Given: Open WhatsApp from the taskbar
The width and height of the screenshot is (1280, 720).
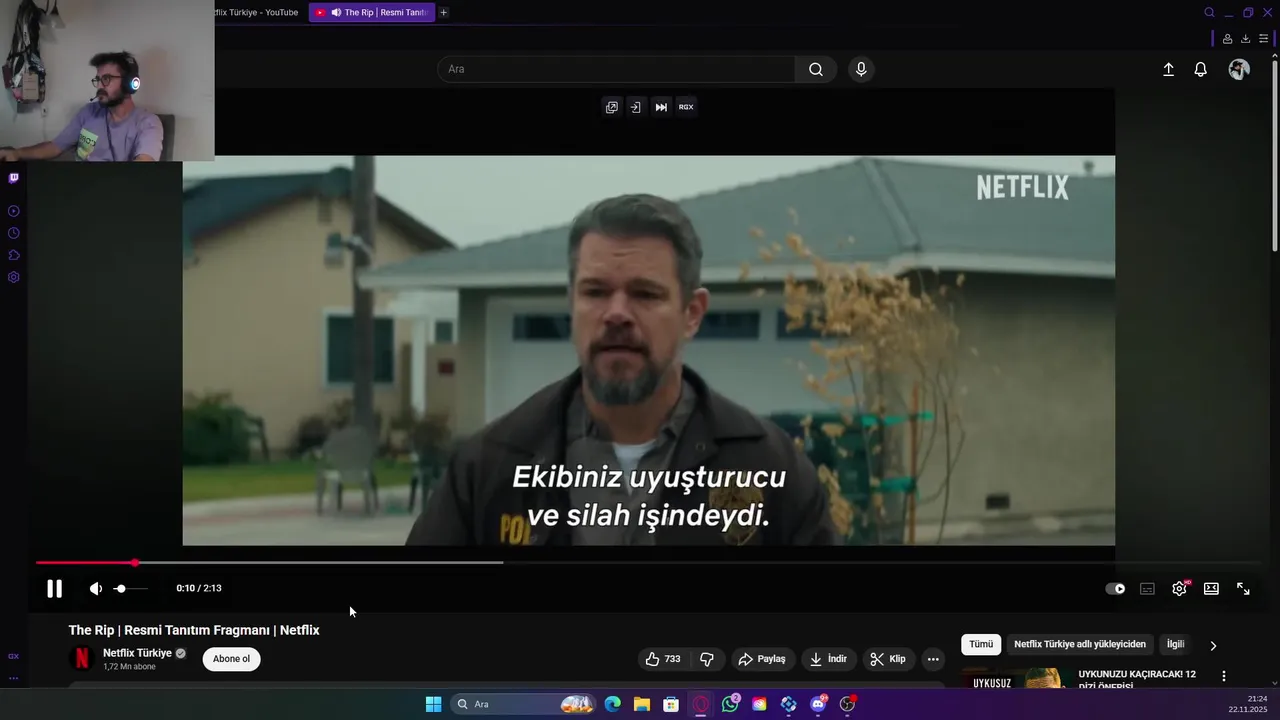Looking at the screenshot, I should [731, 704].
